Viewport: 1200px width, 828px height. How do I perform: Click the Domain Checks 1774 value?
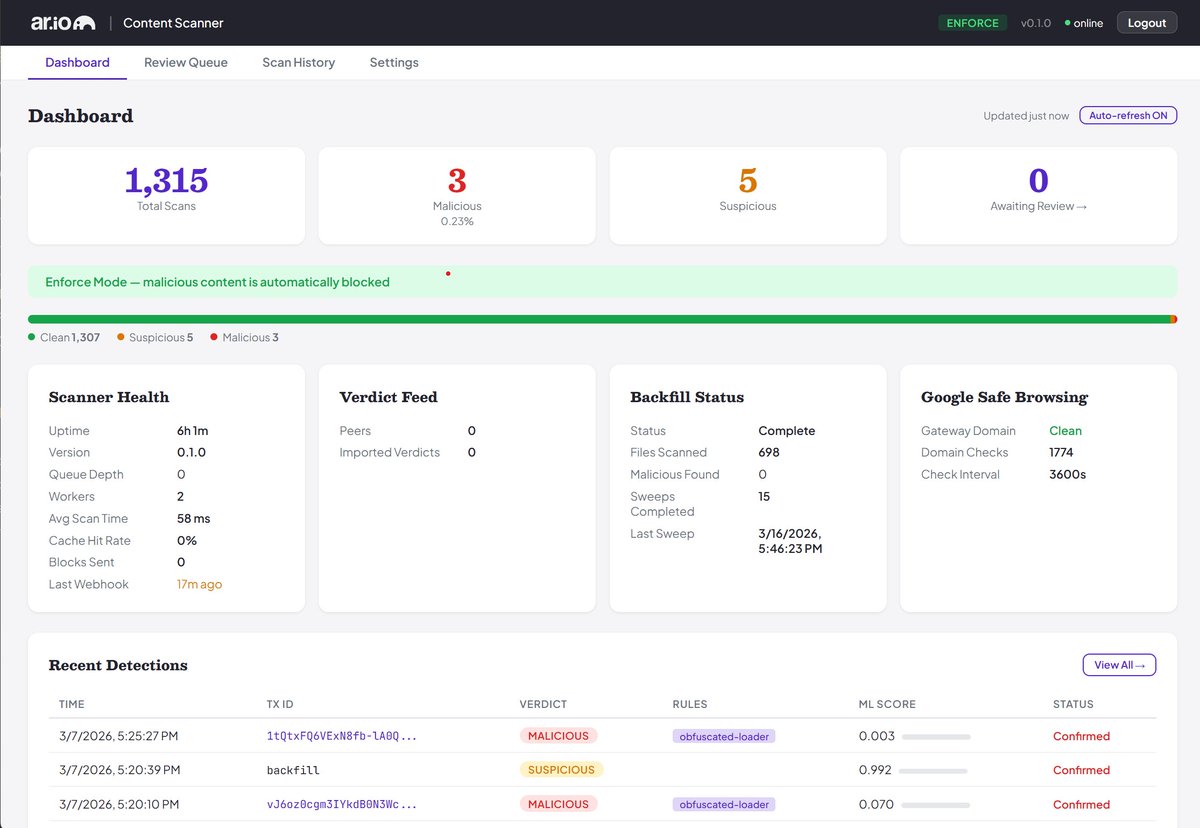pos(1061,453)
